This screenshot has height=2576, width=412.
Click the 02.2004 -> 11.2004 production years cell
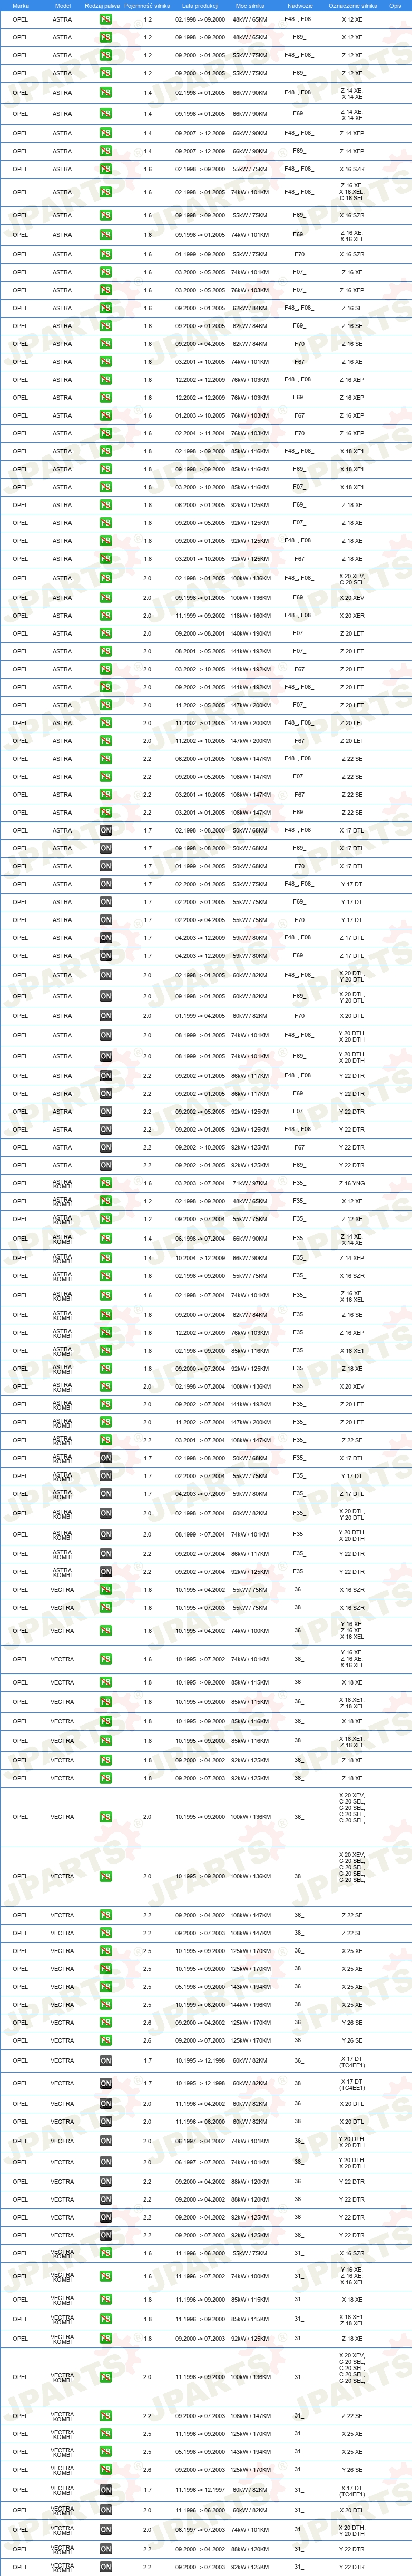(200, 433)
